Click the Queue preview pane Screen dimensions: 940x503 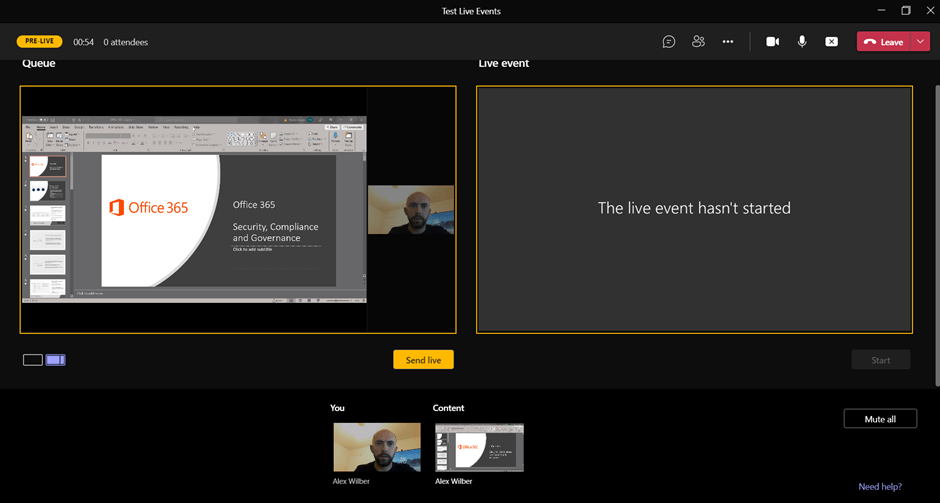tap(238, 209)
